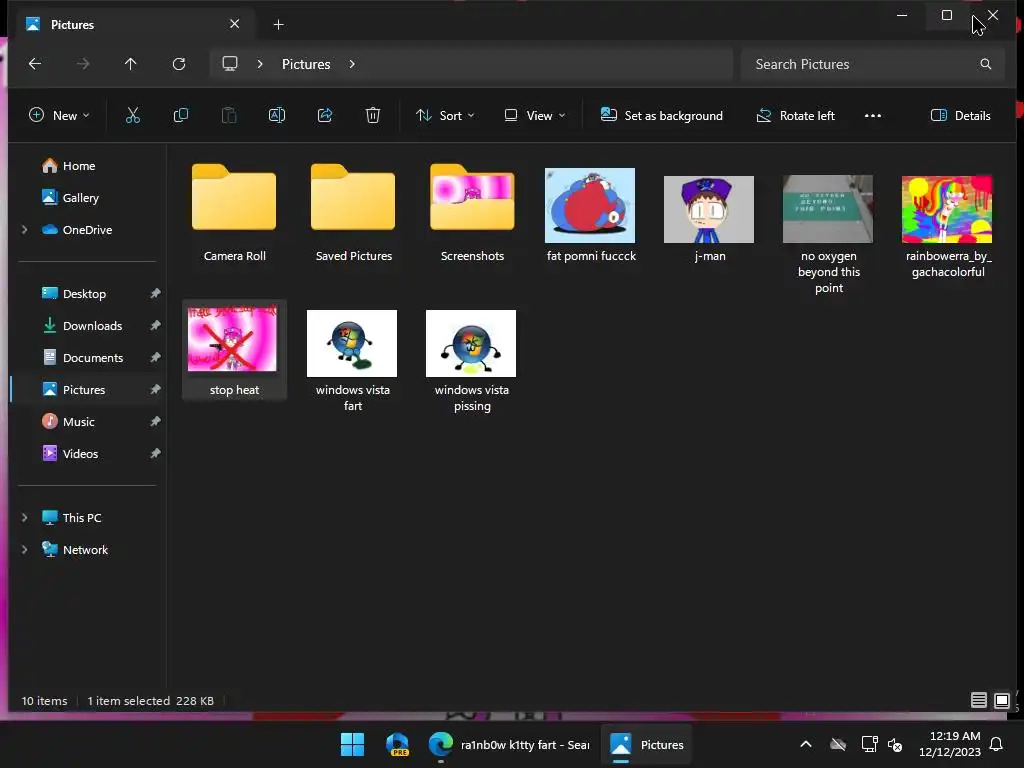
Task: Click Pictures in the address breadcrumb
Action: click(306, 64)
